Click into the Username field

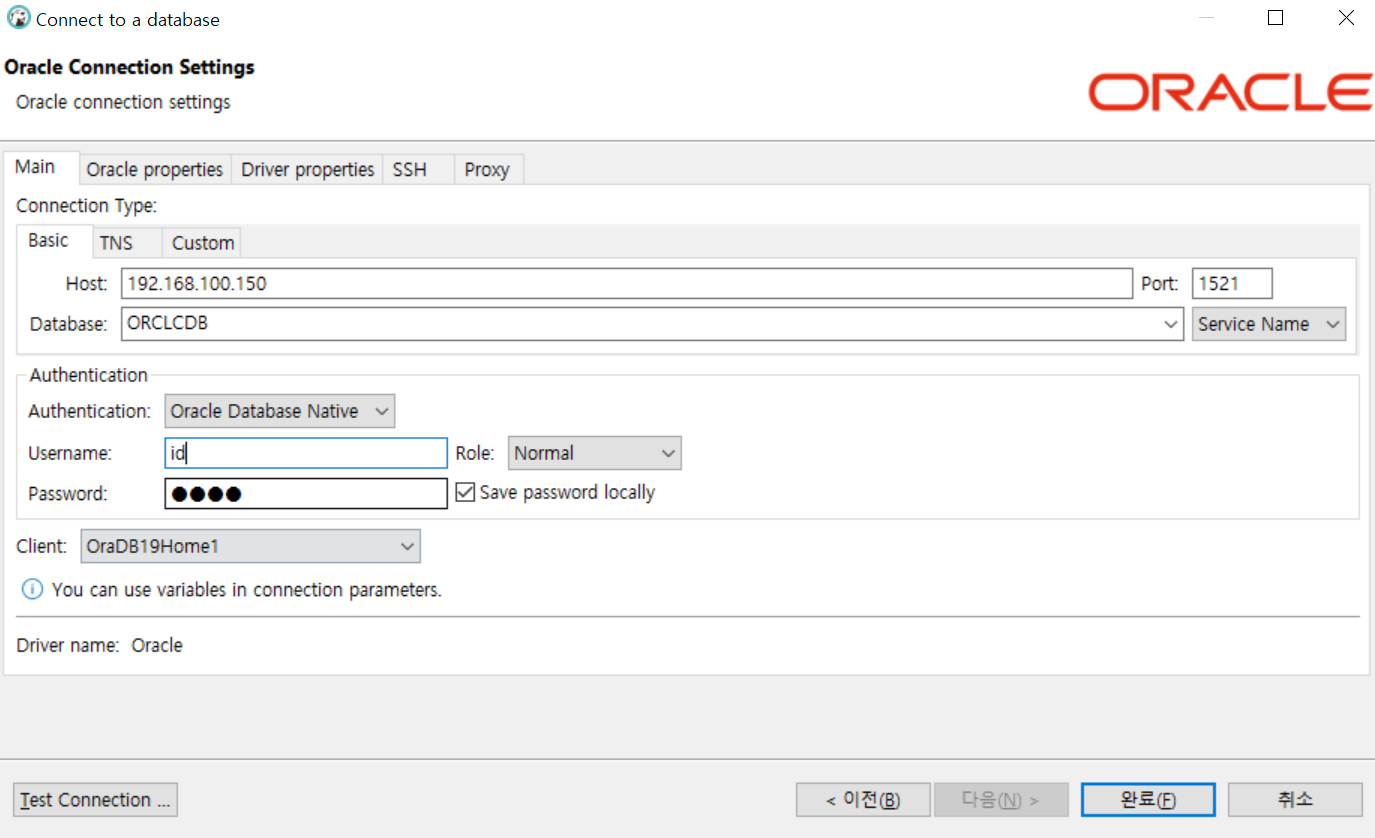click(306, 453)
